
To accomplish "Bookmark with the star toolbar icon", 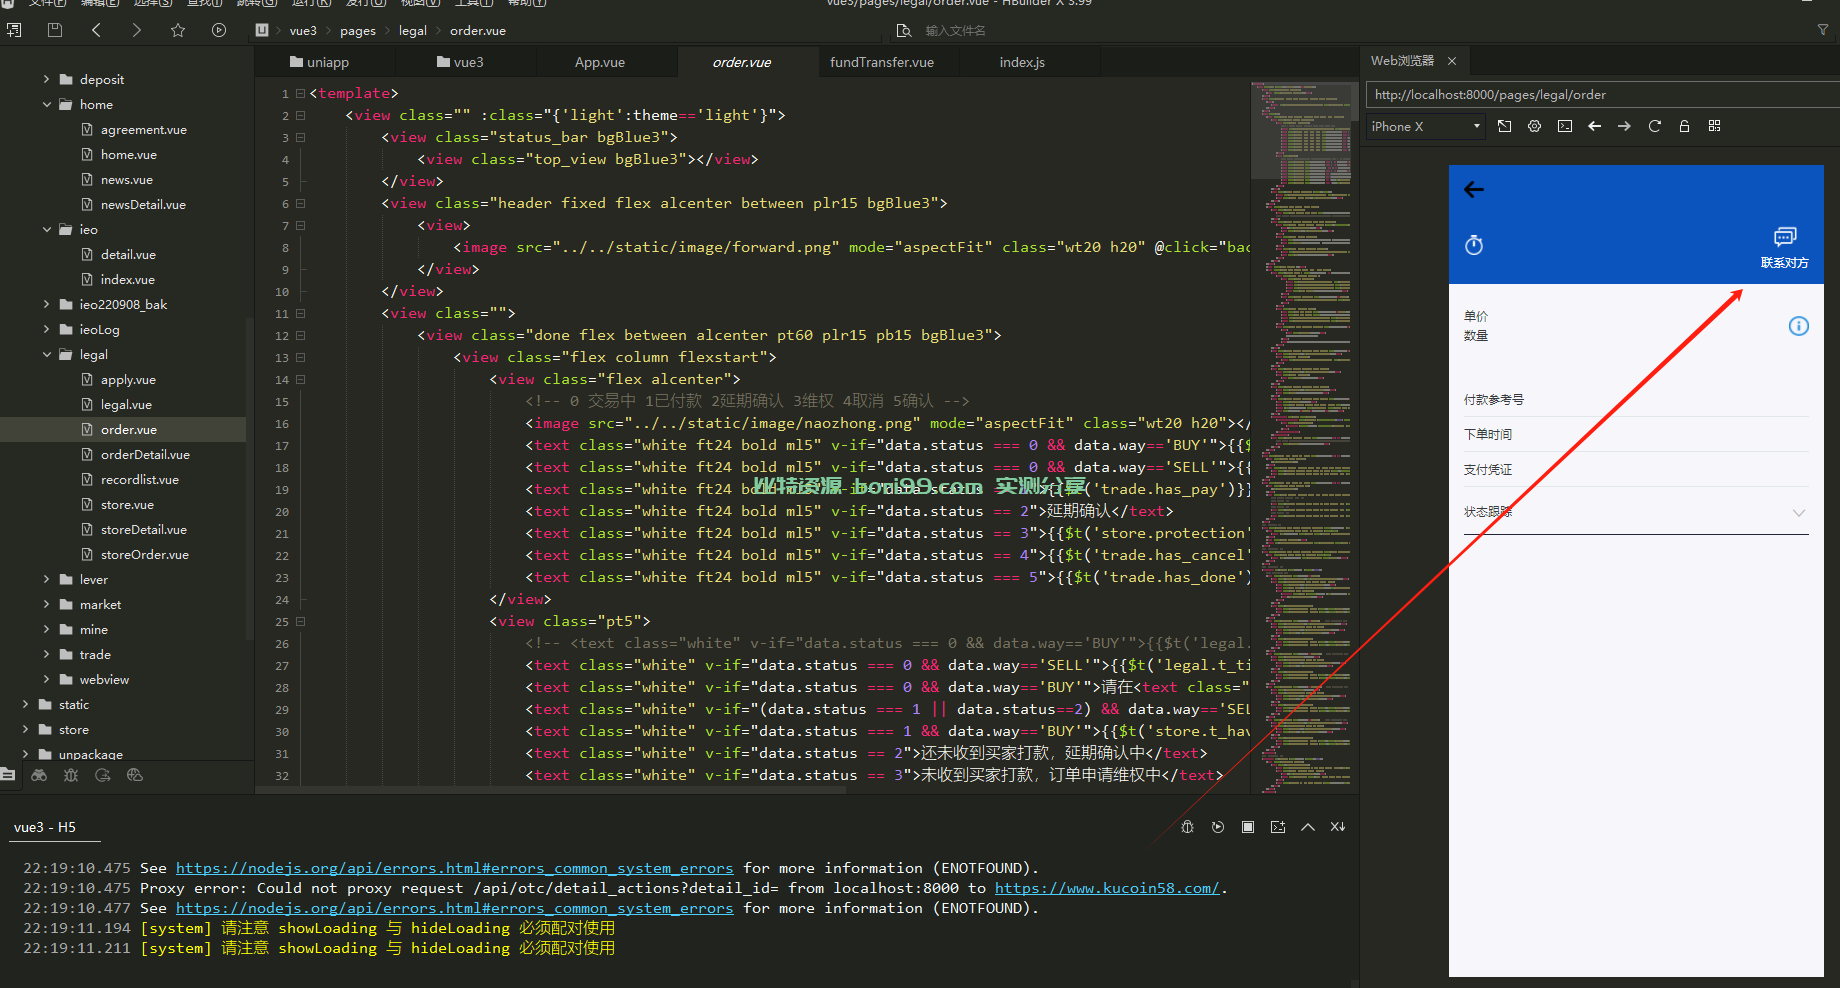I will tap(178, 30).
